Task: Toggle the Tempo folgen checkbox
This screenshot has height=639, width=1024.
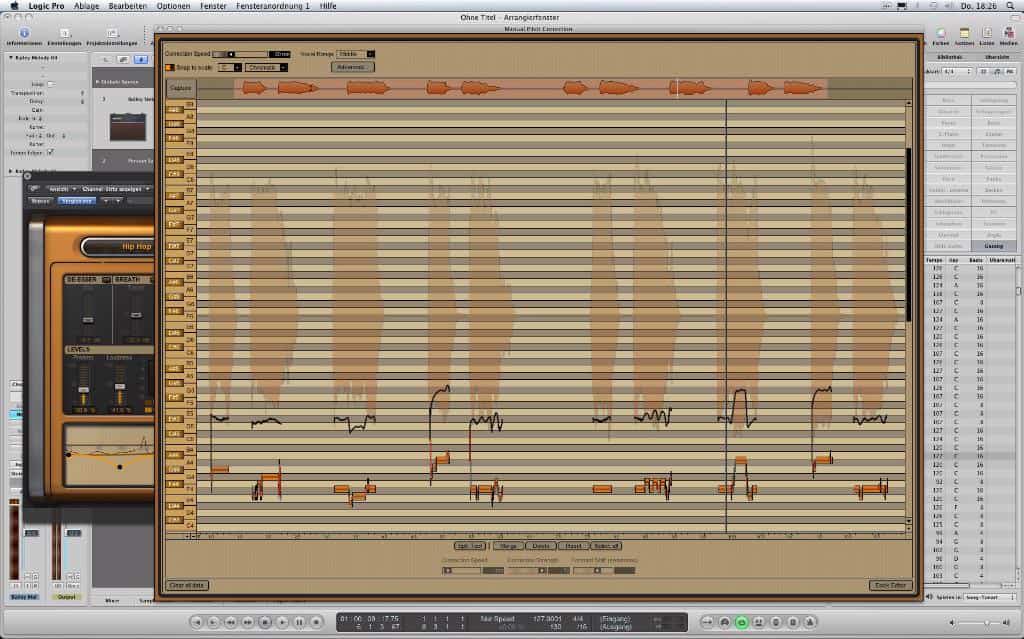Action: pyautogui.click(x=50, y=152)
